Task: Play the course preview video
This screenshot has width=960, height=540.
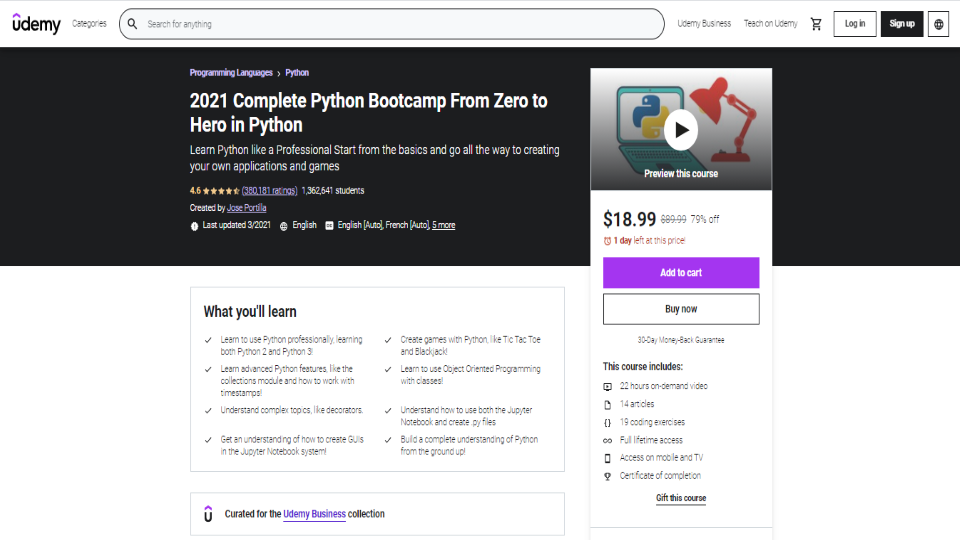Action: 681,130
